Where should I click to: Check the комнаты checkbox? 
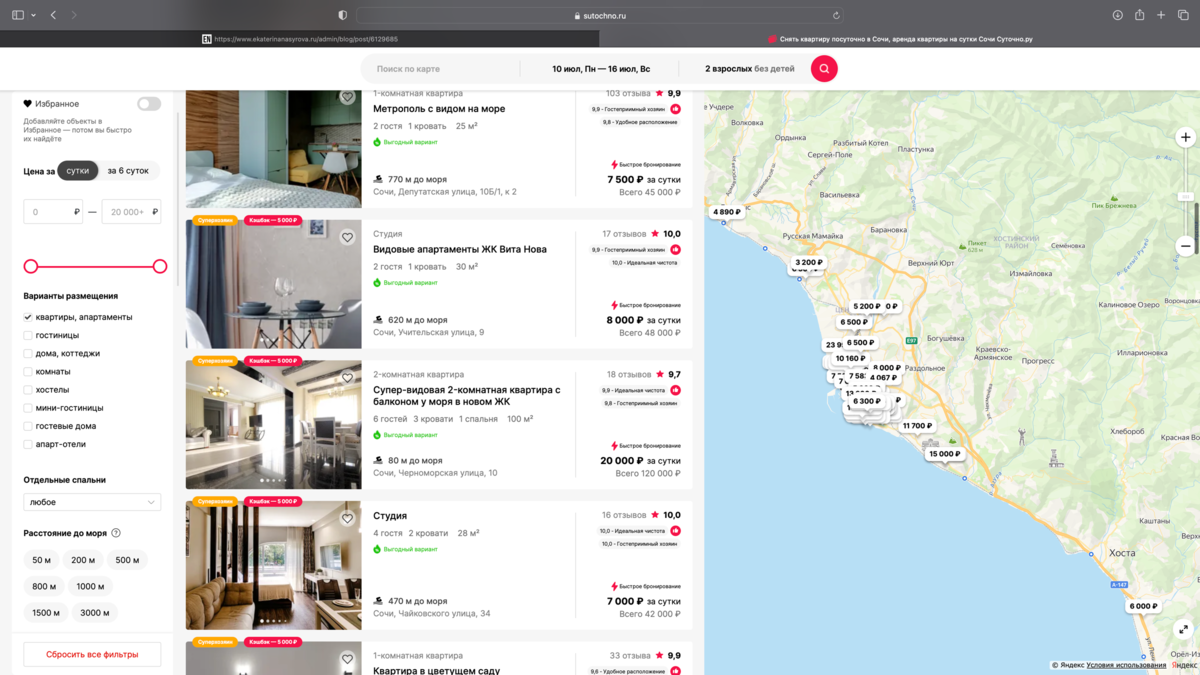point(28,372)
